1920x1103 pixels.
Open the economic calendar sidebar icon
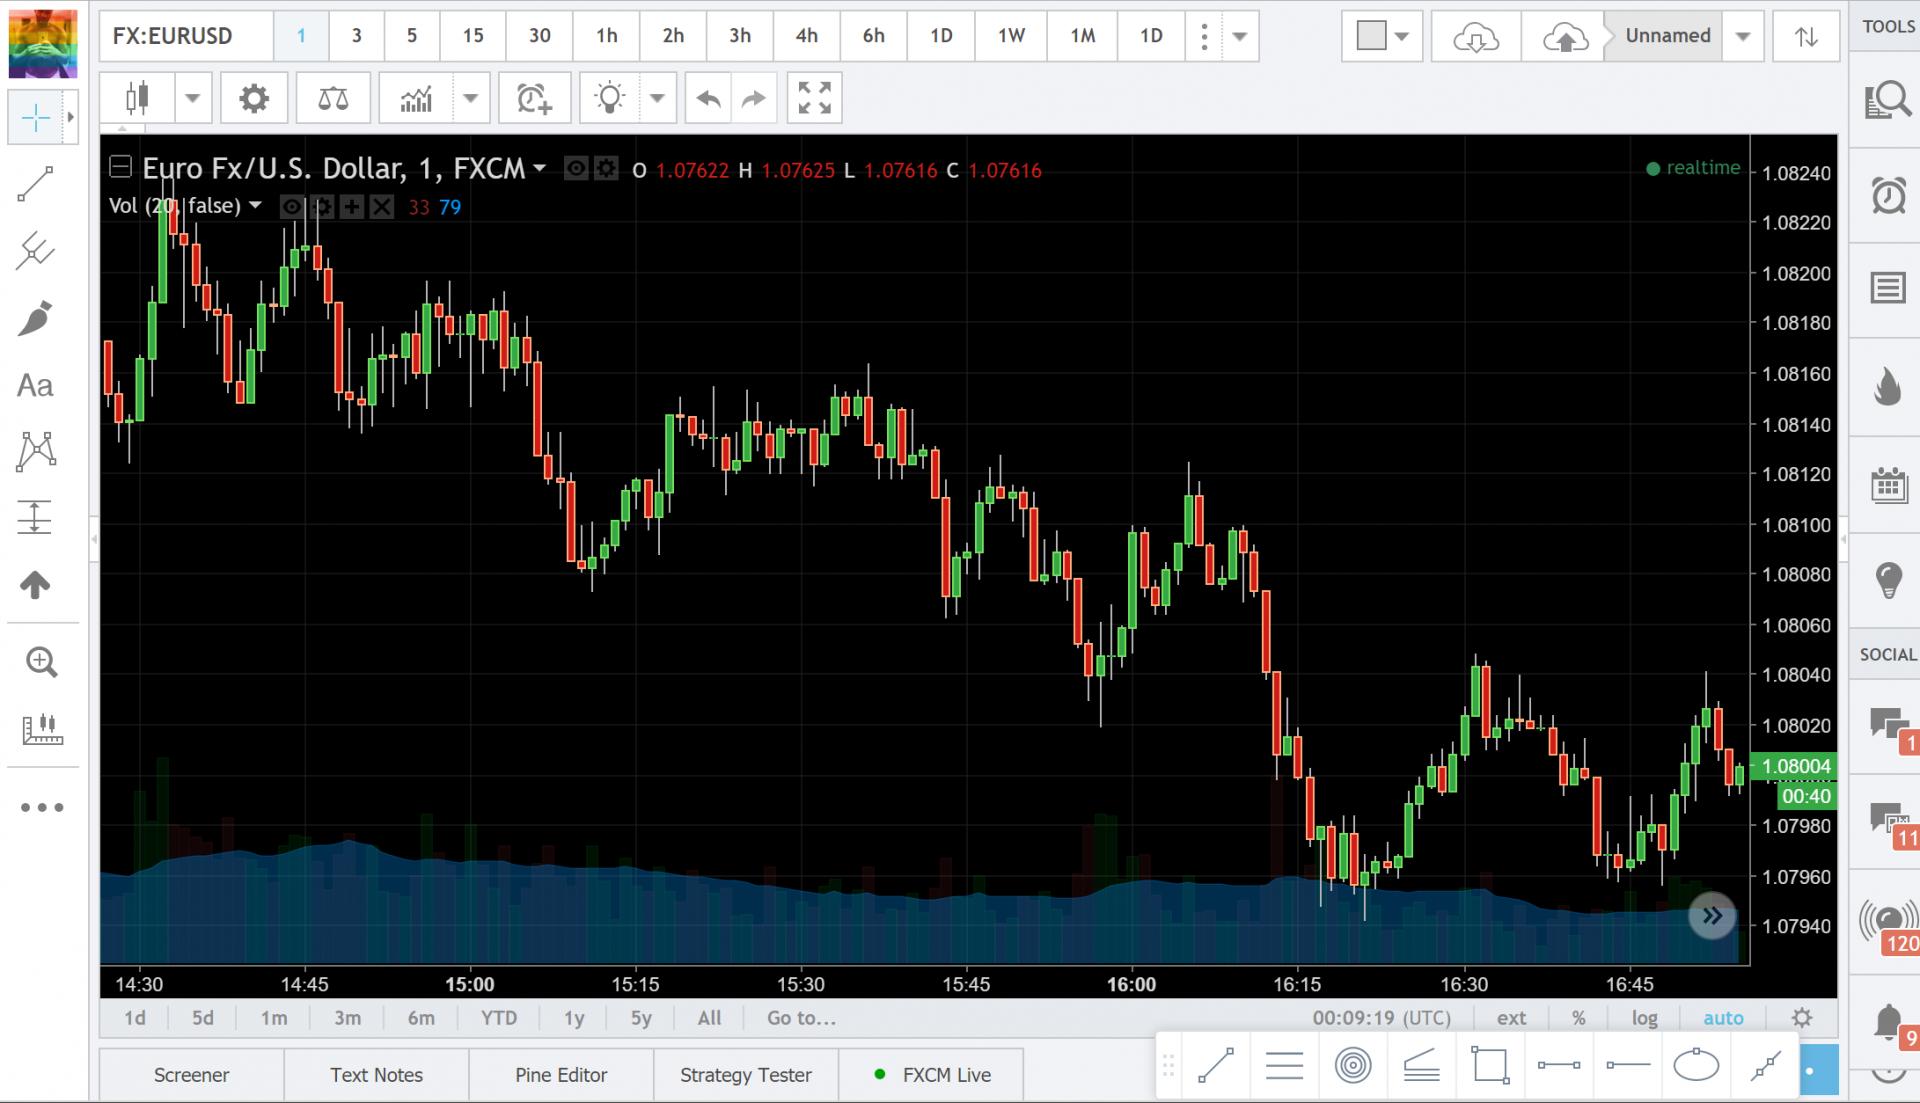(1887, 486)
